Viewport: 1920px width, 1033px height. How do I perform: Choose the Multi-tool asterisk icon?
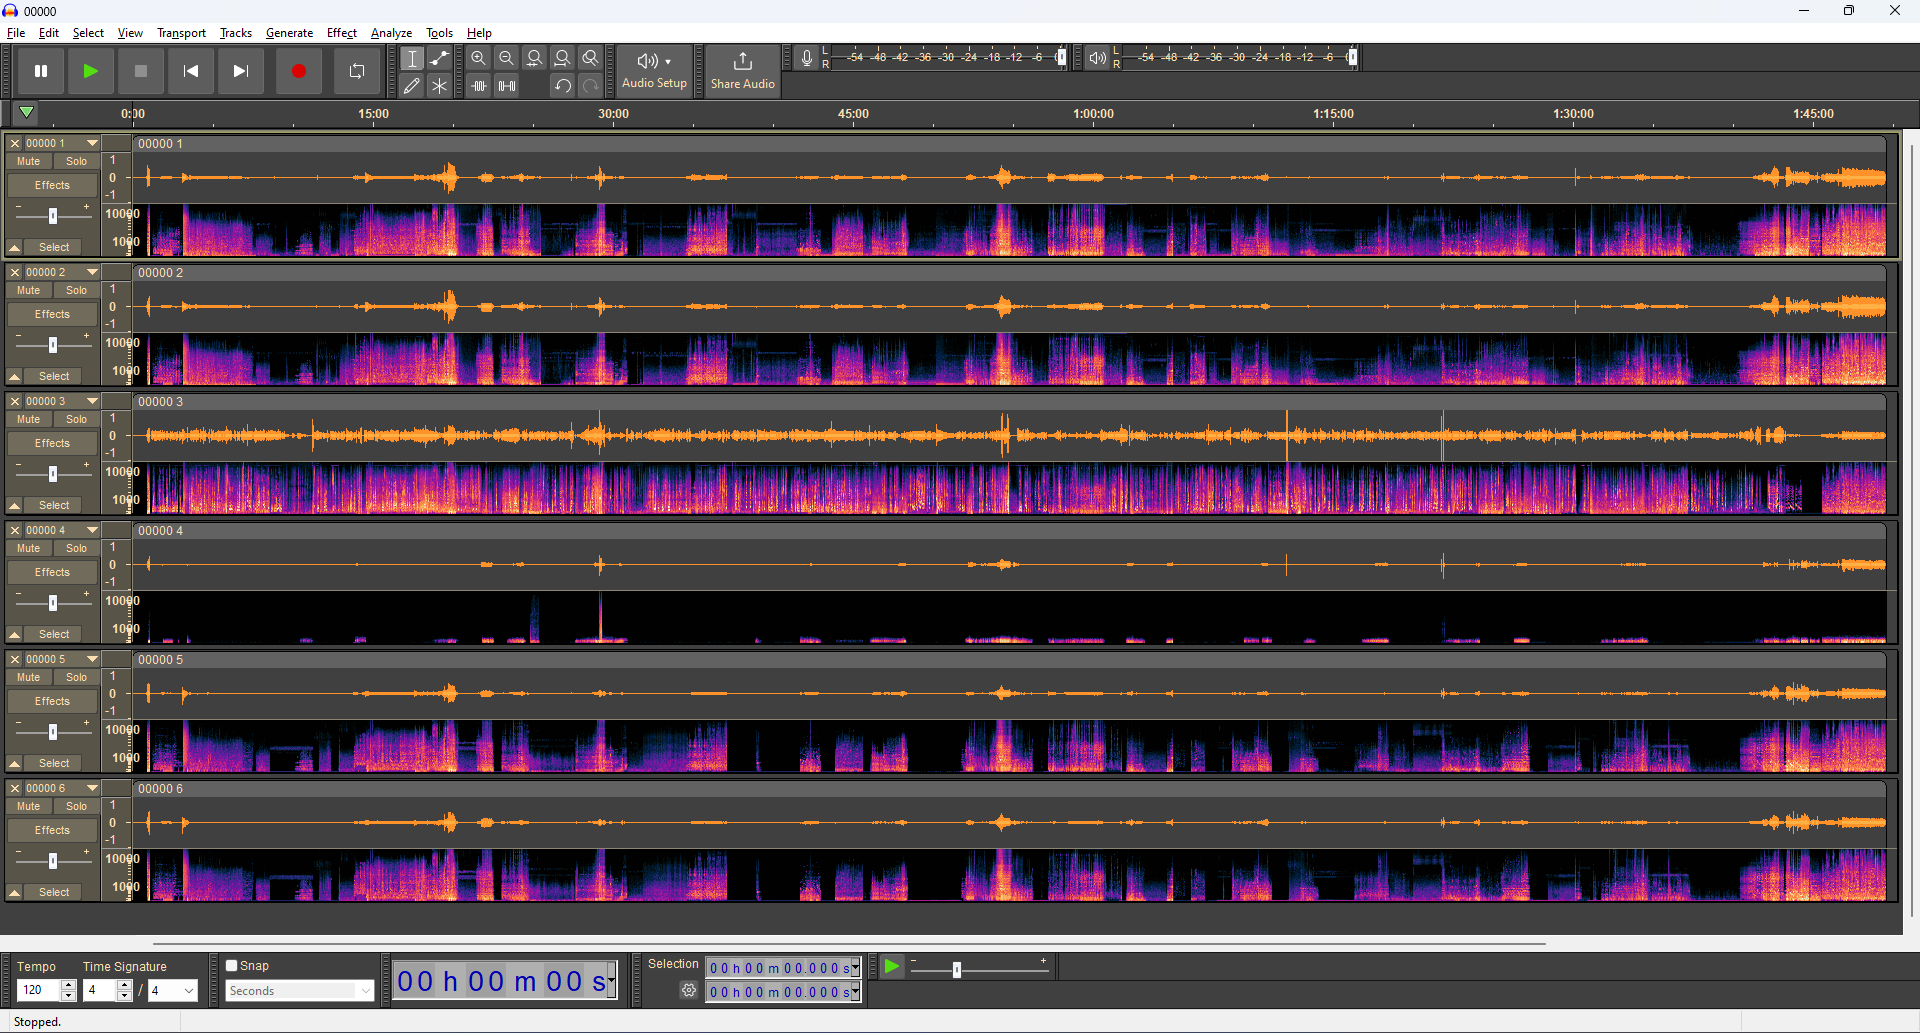pyautogui.click(x=439, y=86)
